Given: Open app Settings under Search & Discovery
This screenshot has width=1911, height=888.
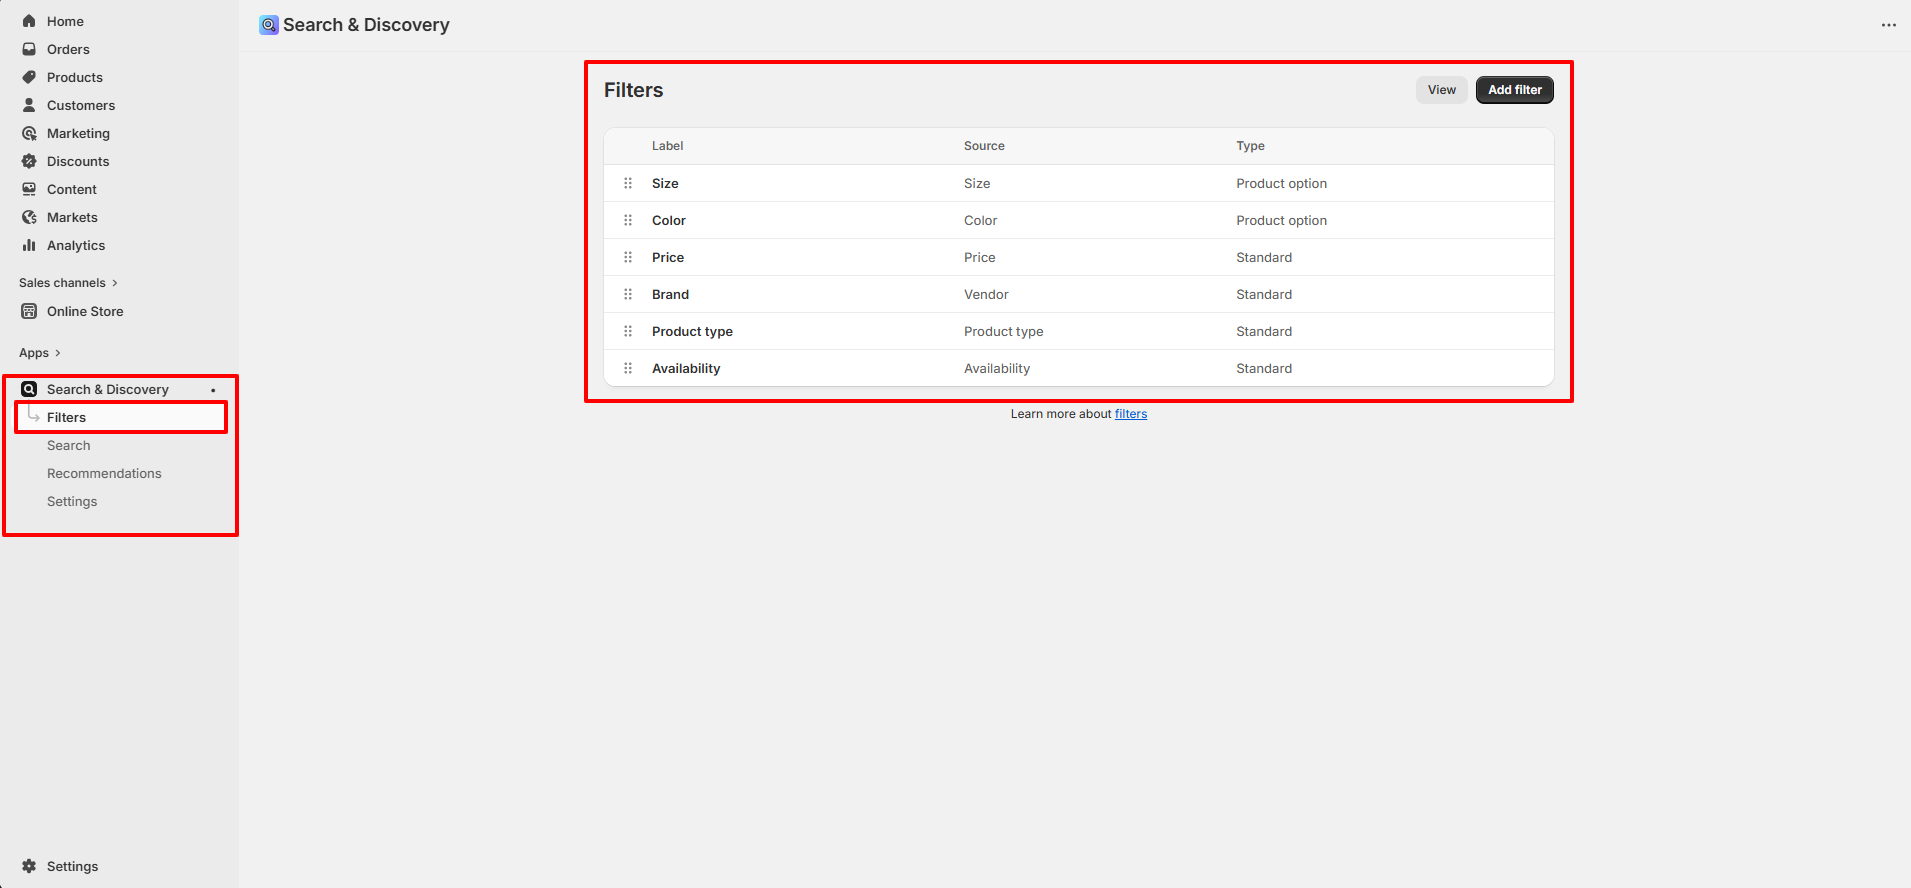Looking at the screenshot, I should (x=72, y=501).
